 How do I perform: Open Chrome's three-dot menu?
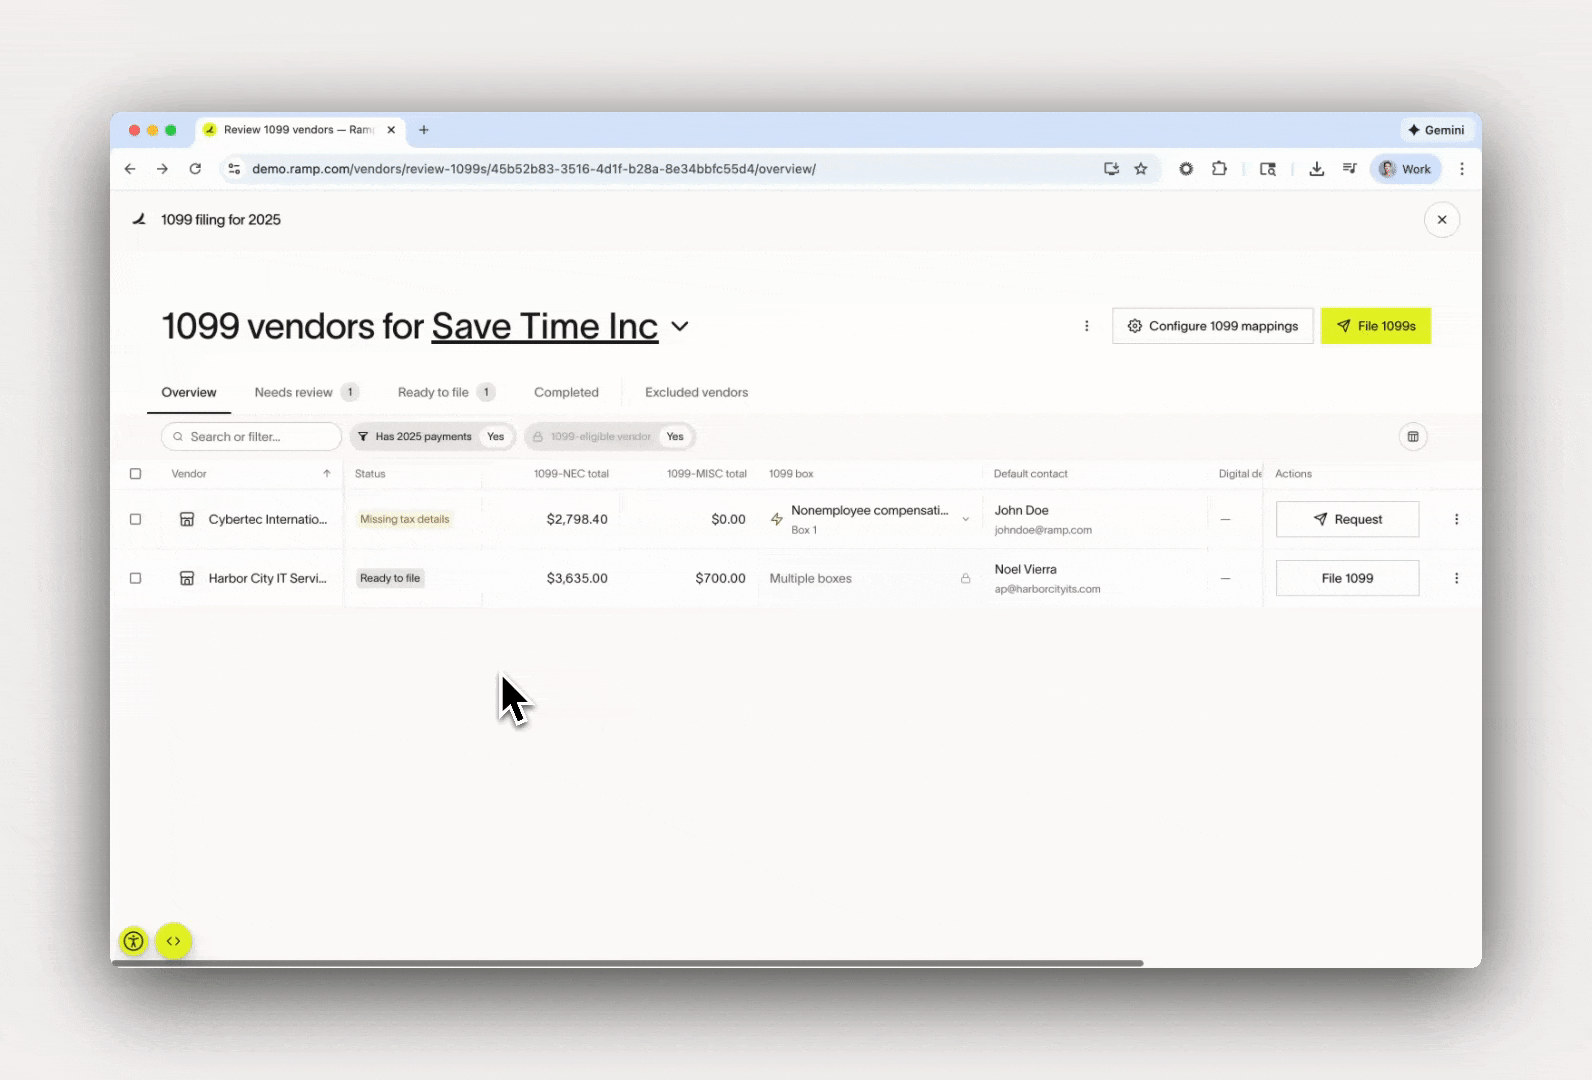coord(1462,169)
